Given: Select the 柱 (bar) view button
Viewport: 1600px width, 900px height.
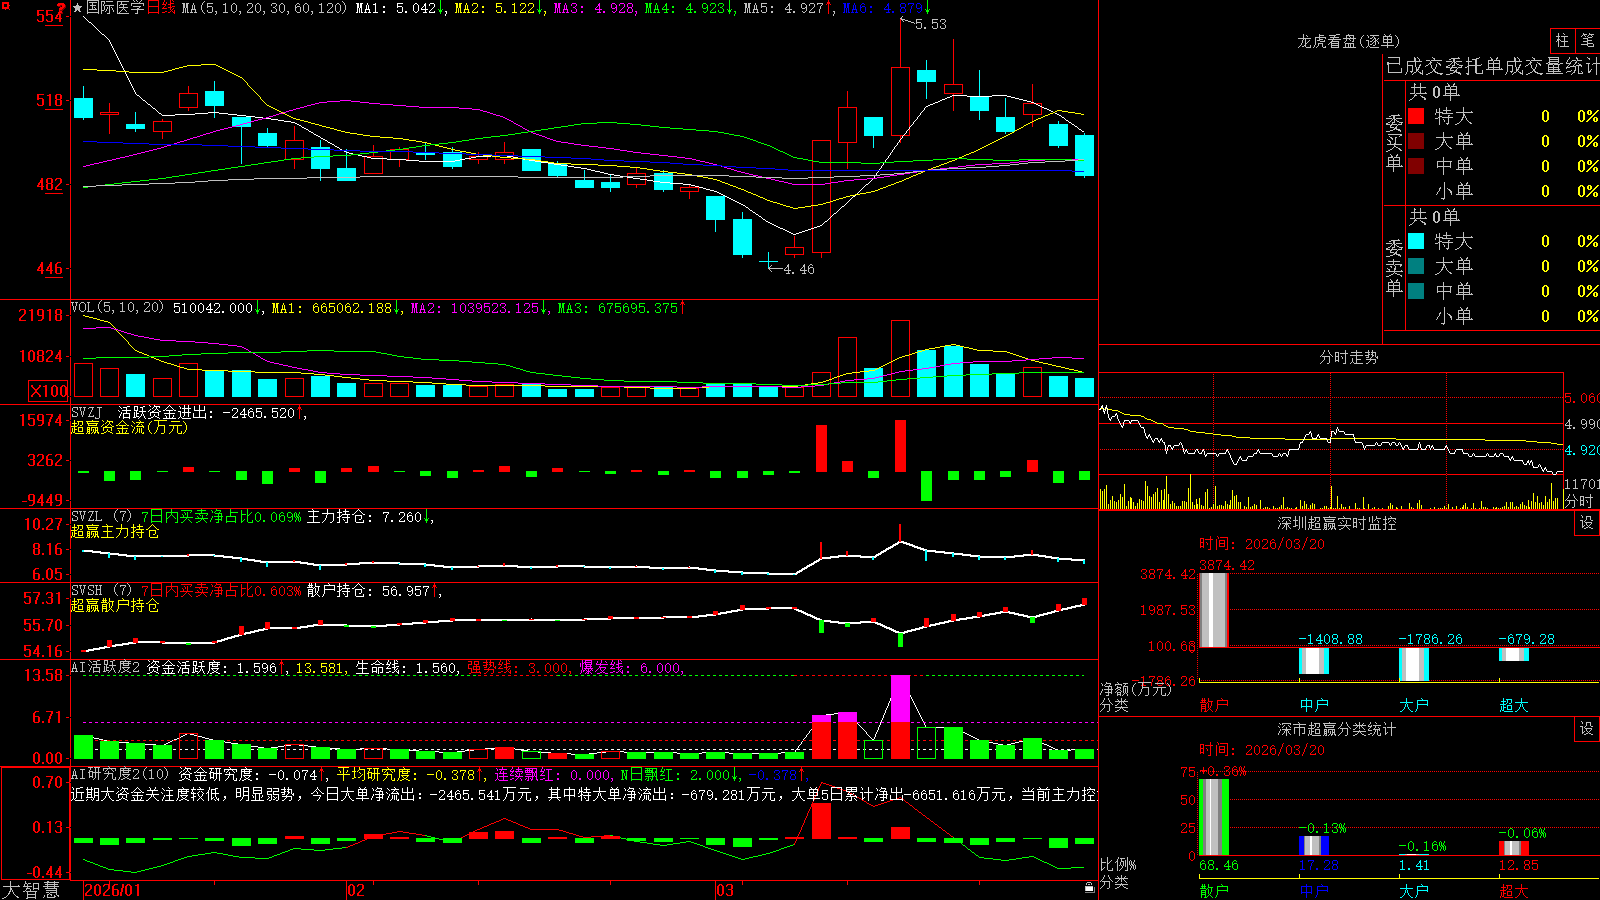Looking at the screenshot, I should (1562, 40).
